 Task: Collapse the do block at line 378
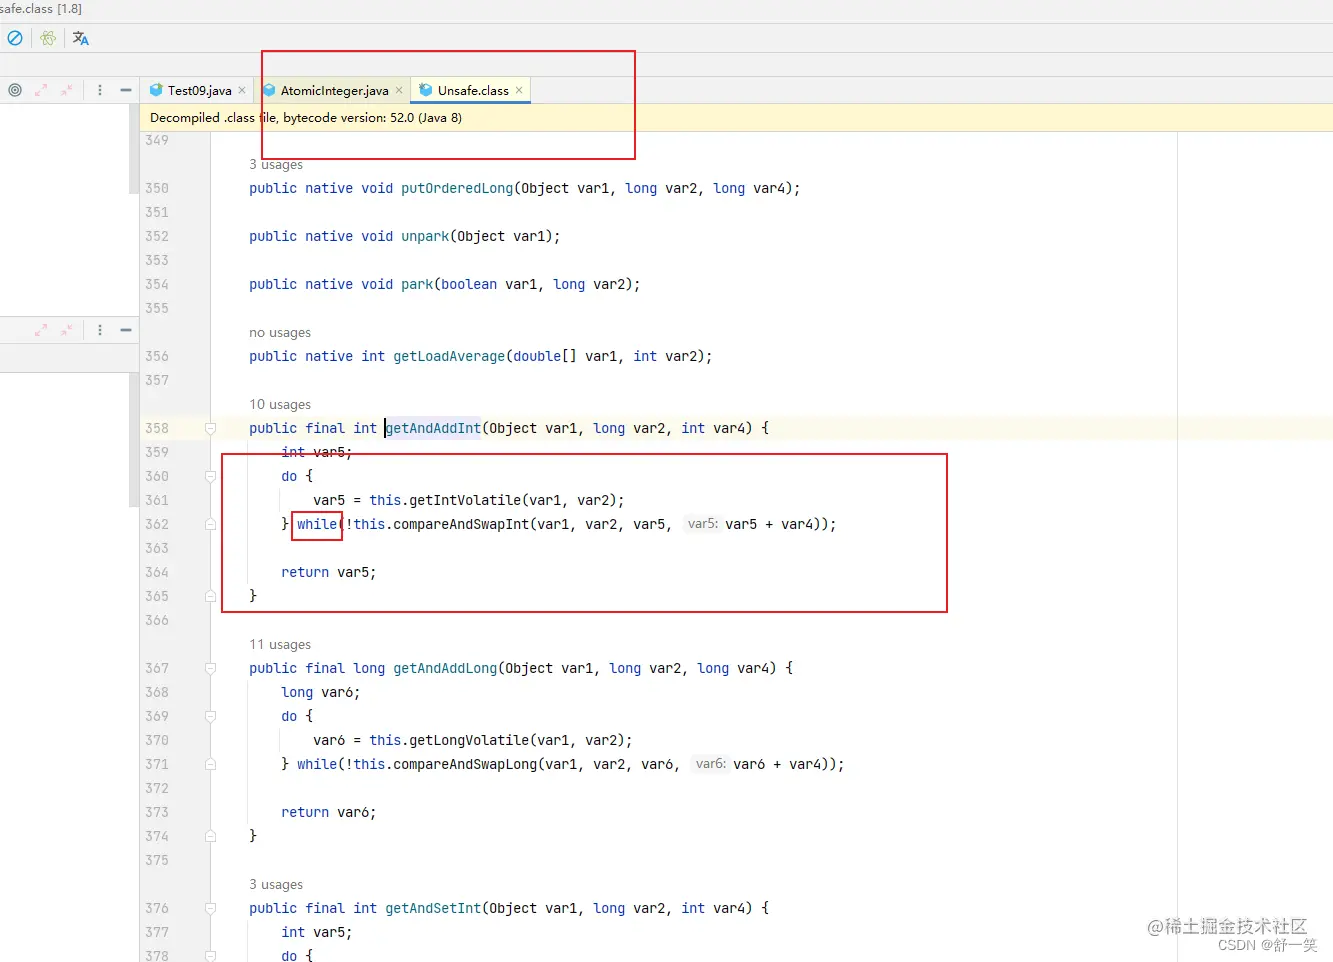pos(210,956)
